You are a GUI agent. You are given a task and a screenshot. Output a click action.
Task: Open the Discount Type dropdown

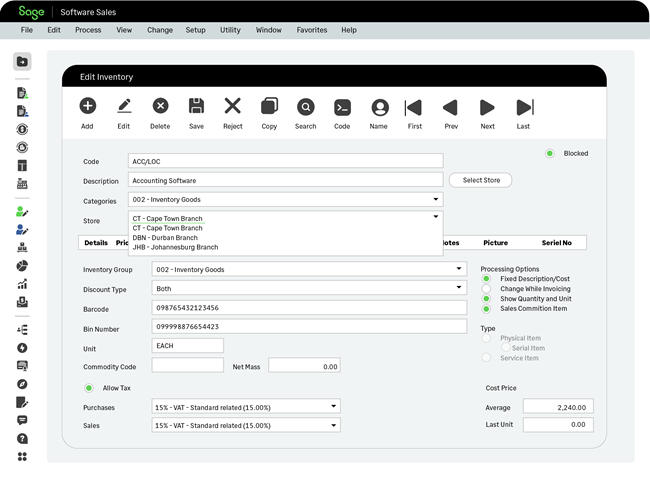coord(459,288)
